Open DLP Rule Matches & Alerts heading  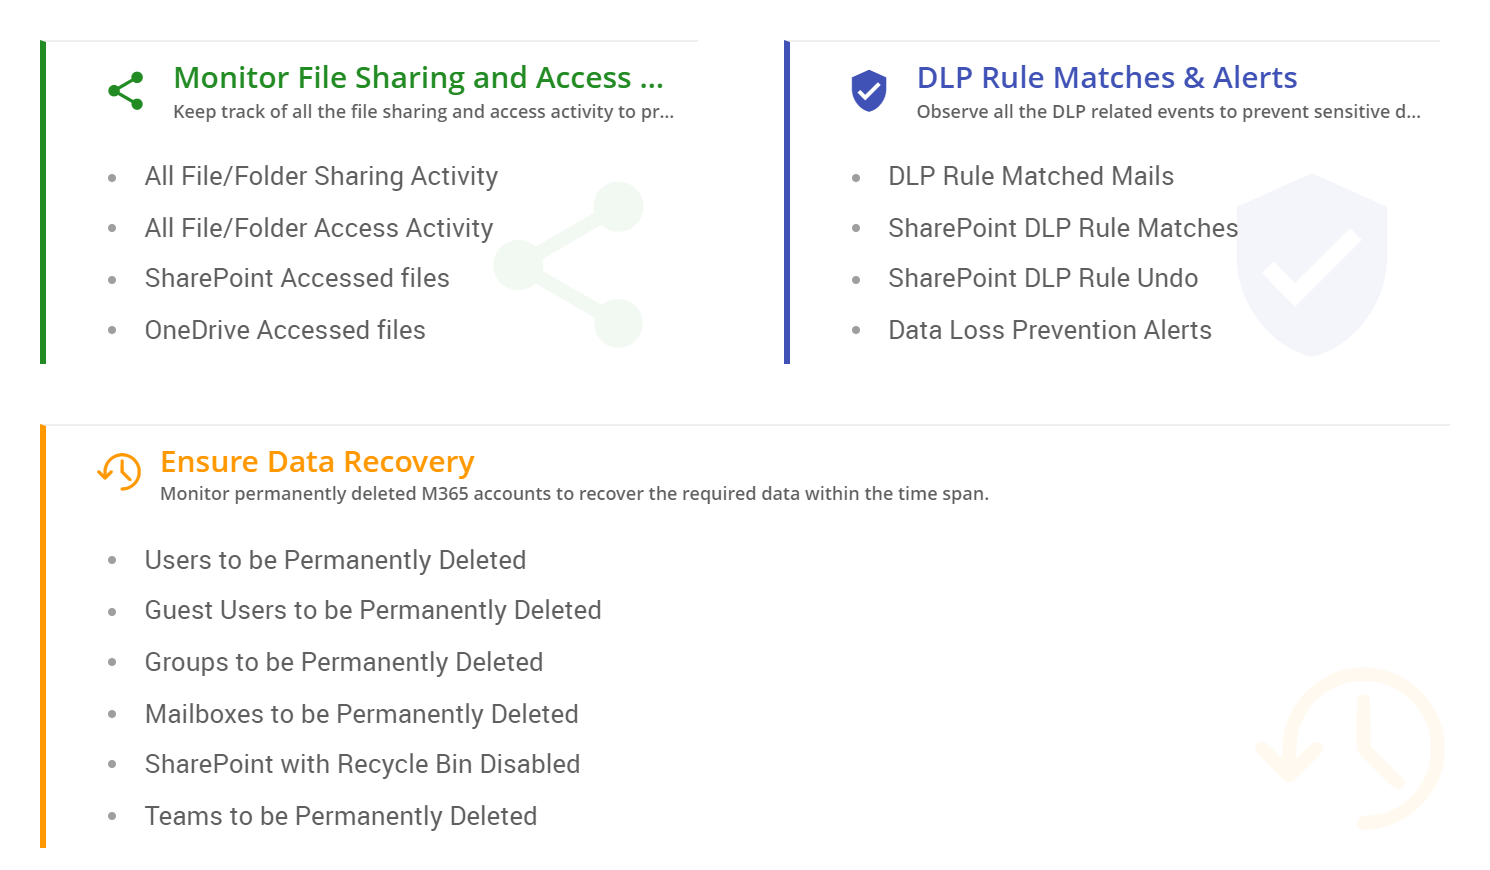tap(1107, 78)
